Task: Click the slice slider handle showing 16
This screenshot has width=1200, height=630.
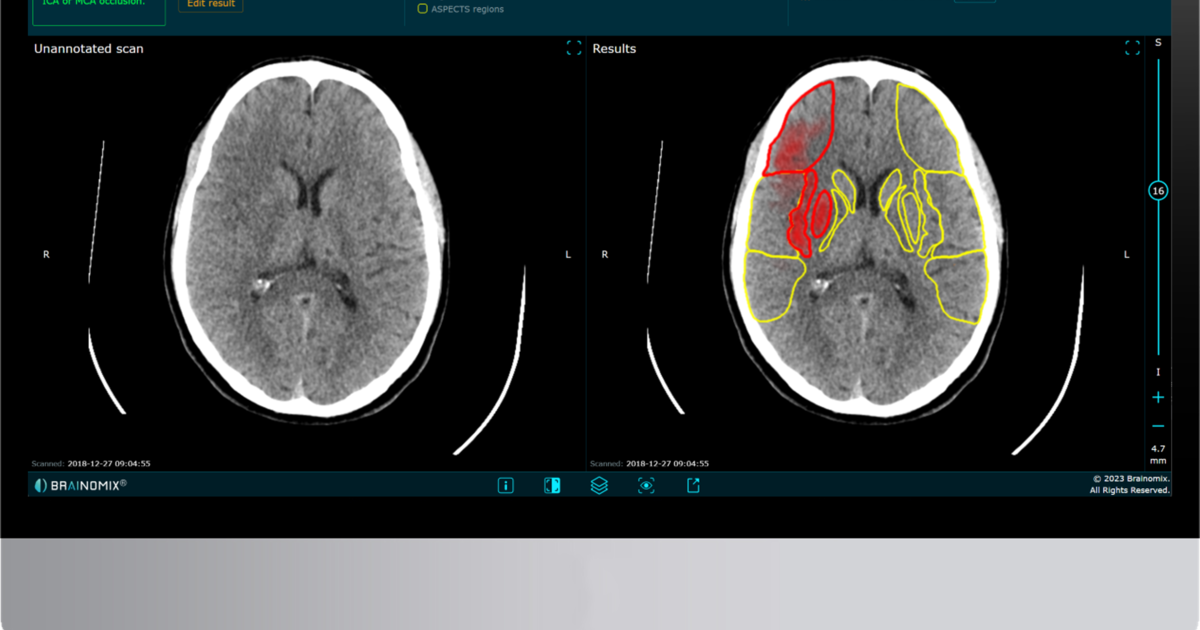Action: click(x=1158, y=191)
